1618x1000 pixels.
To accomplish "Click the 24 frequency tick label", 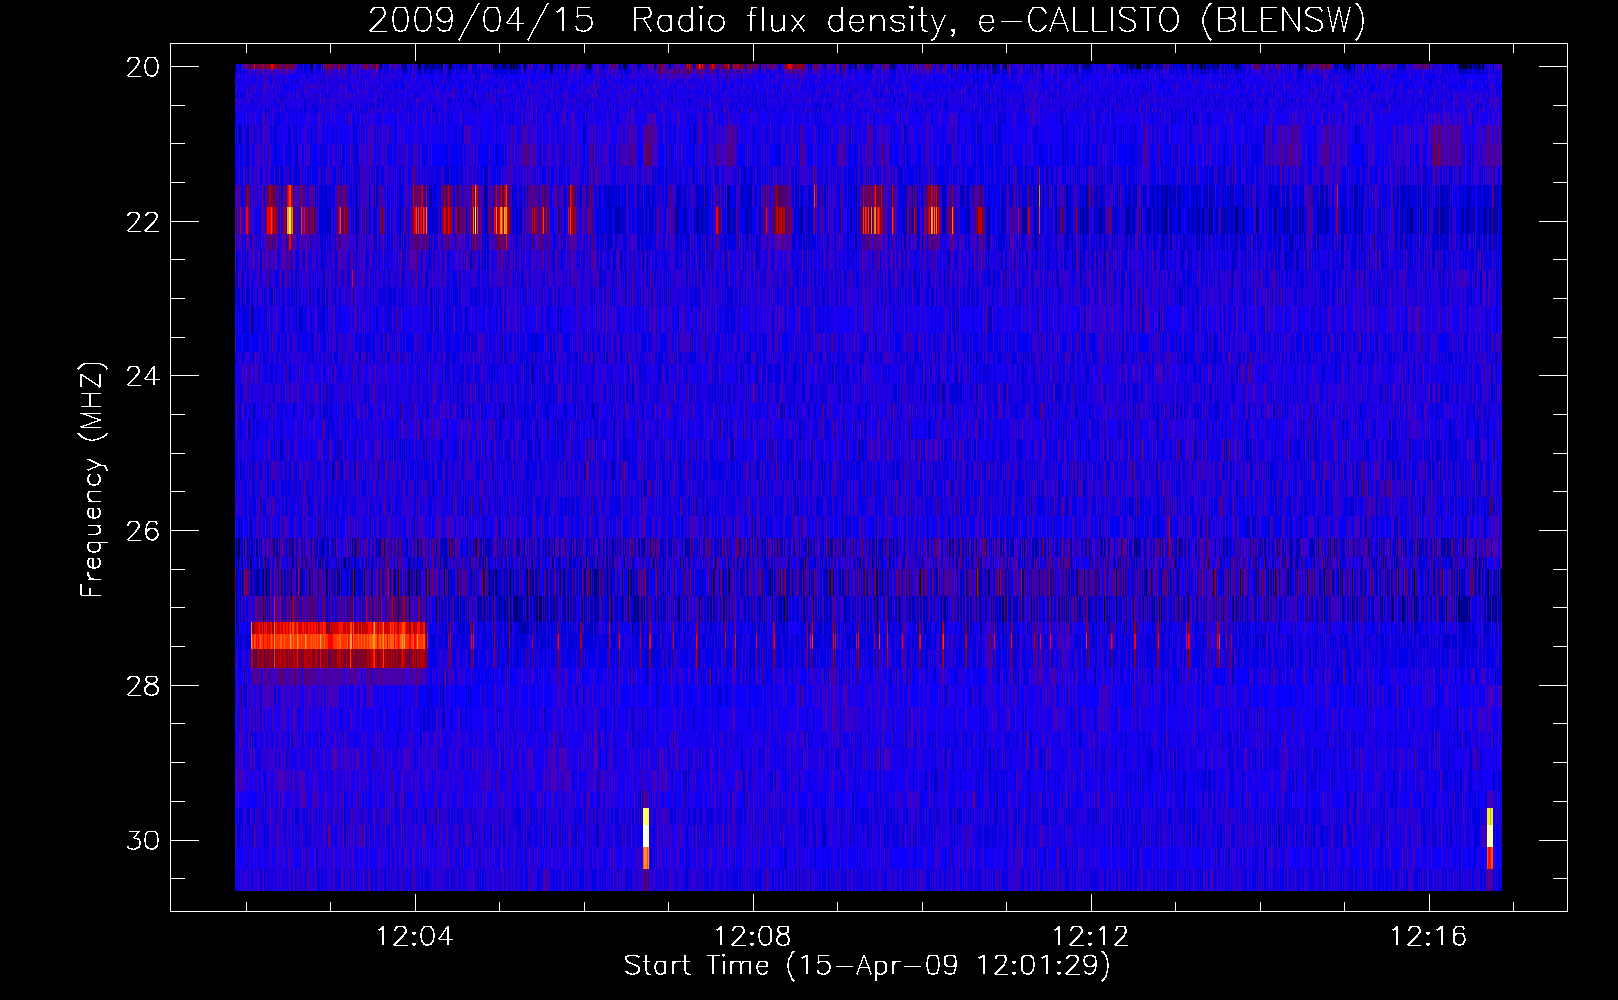I will [143, 376].
